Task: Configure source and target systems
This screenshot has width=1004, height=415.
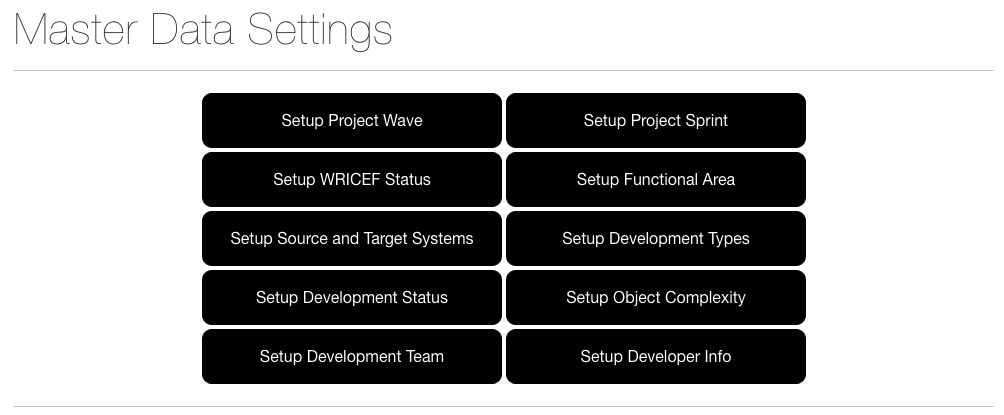Action: click(x=352, y=239)
